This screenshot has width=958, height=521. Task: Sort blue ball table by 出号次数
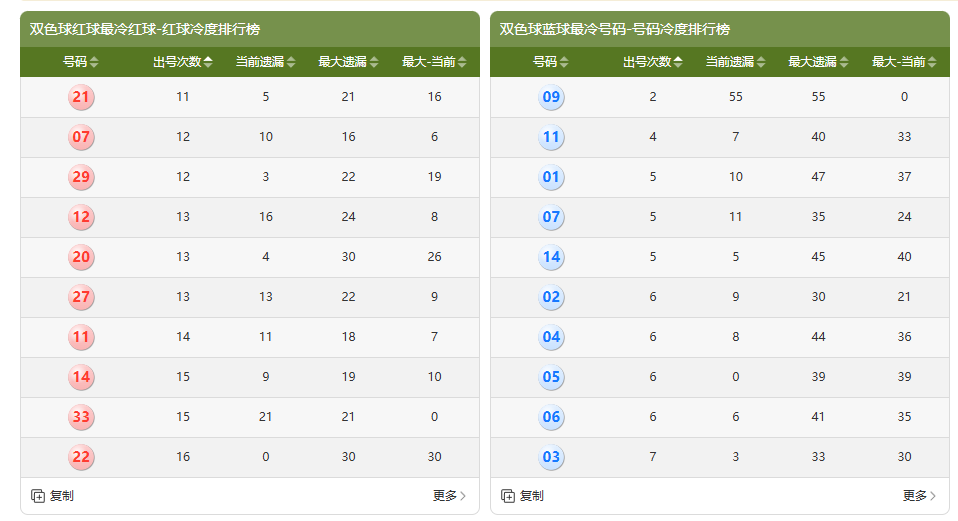[x=653, y=62]
